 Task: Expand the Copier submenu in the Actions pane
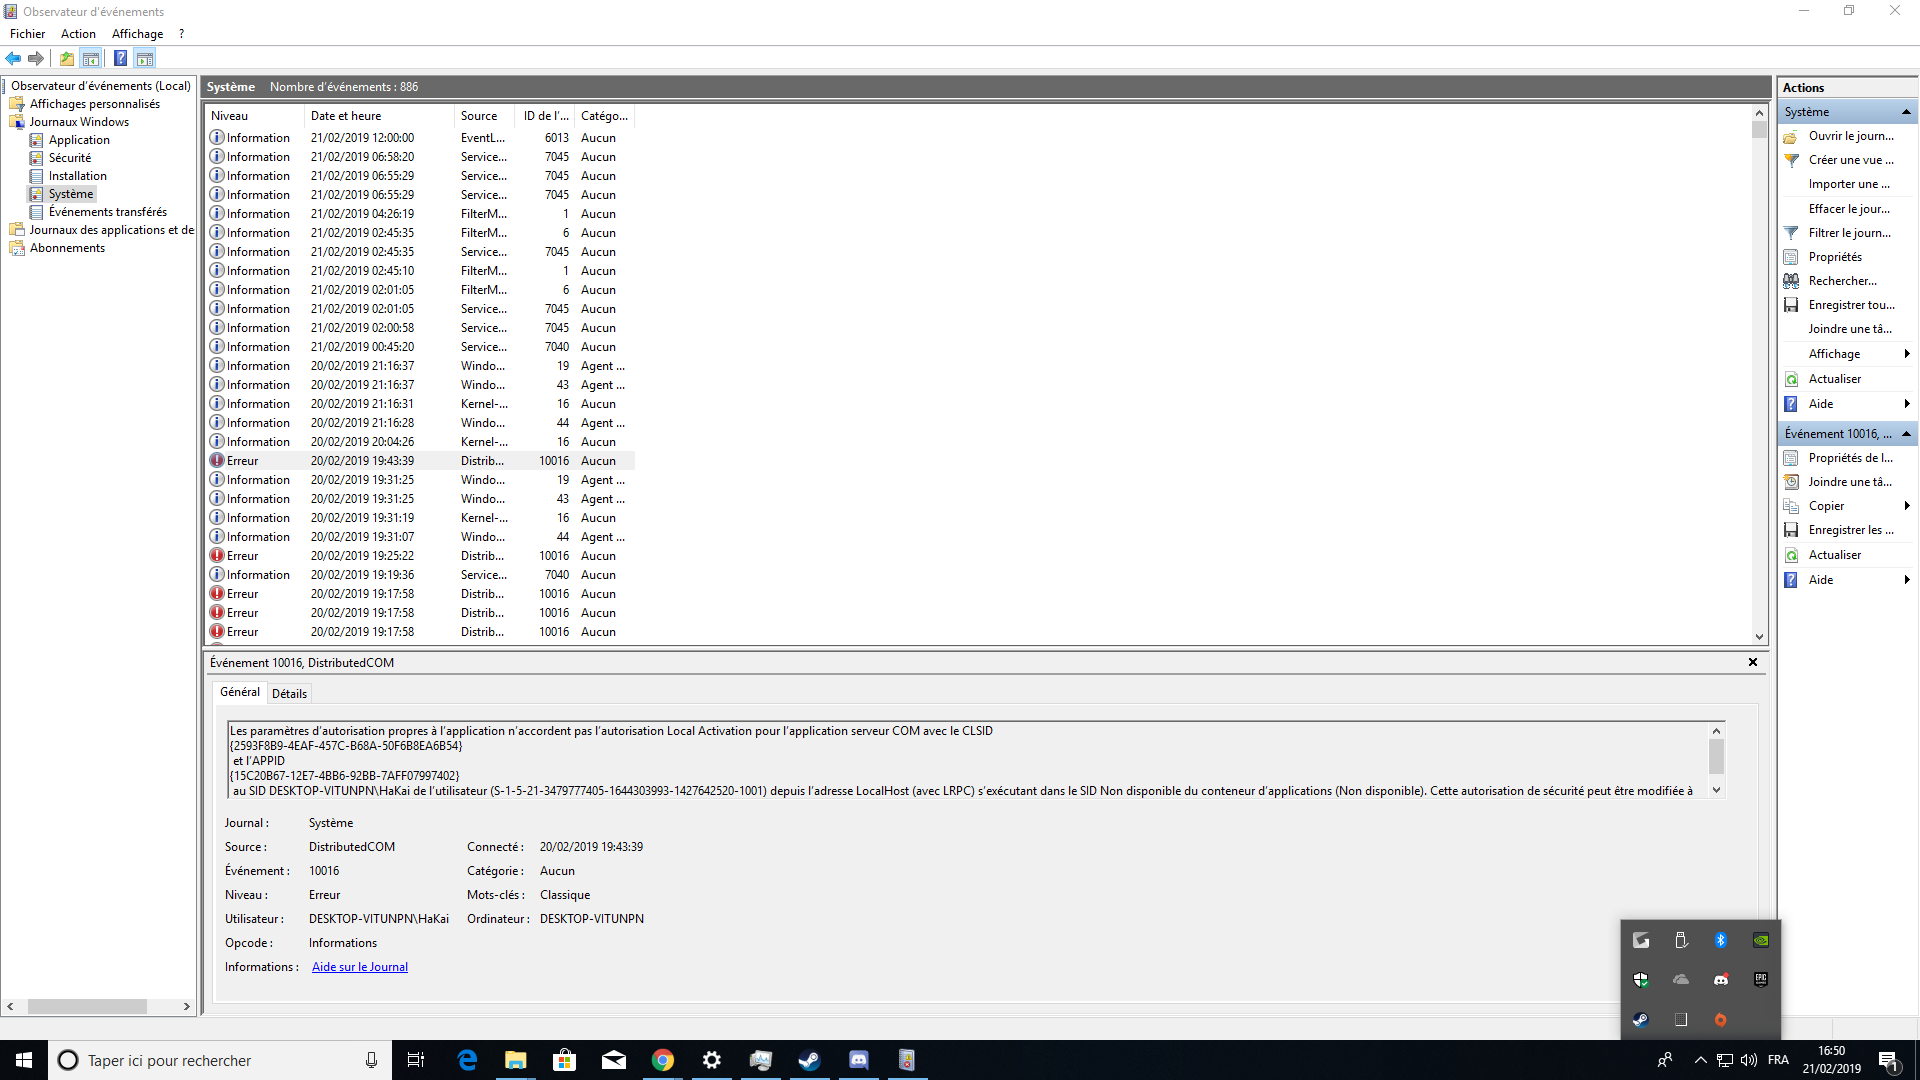pos(1907,506)
